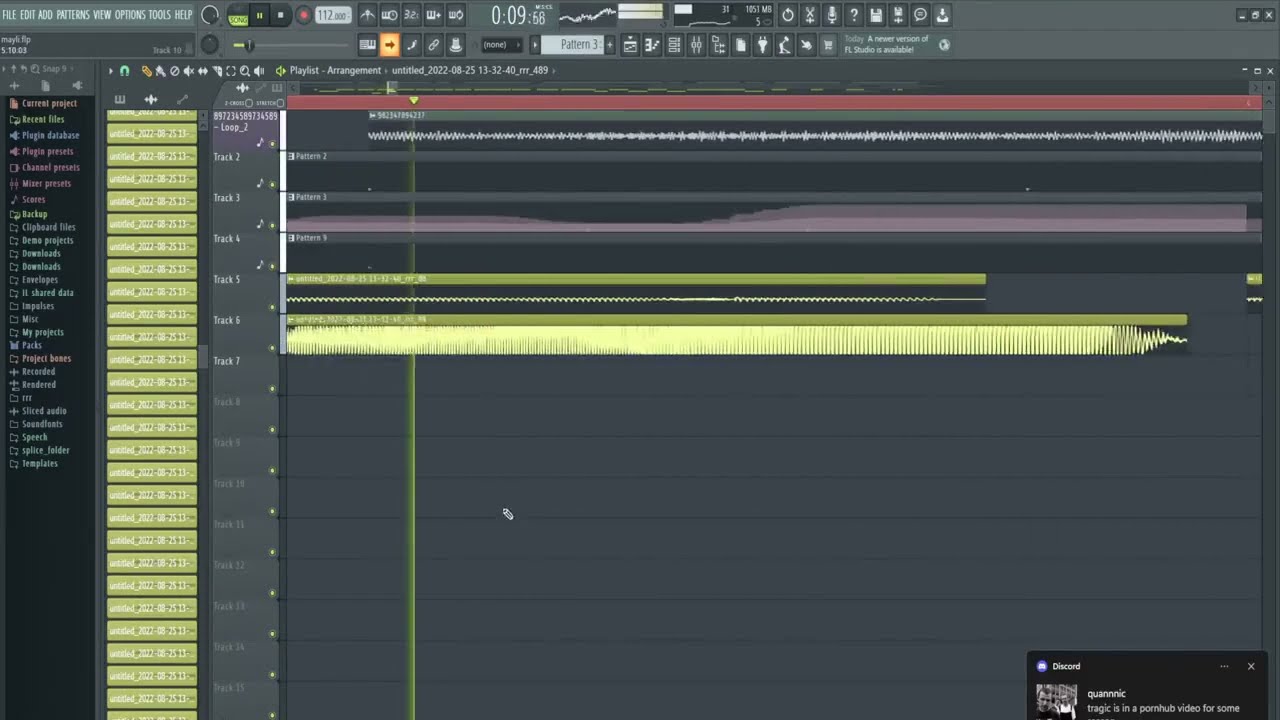This screenshot has height=720, width=1280.
Task: Select the playlist zoom magnifier tool
Action: coord(245,71)
